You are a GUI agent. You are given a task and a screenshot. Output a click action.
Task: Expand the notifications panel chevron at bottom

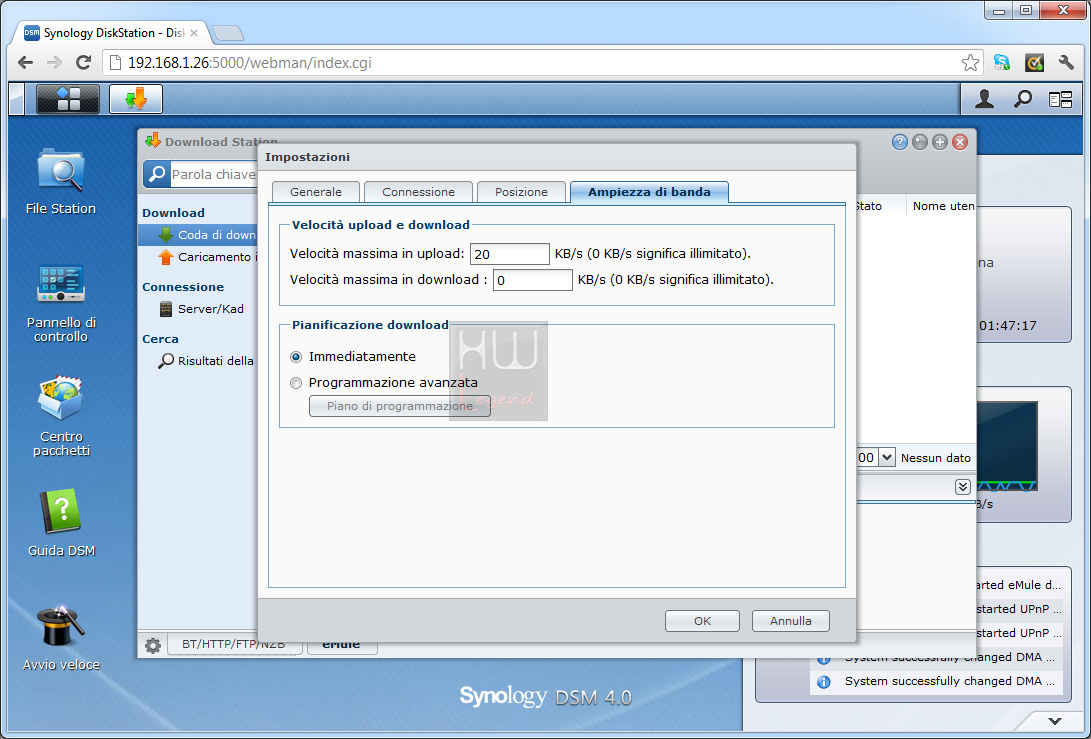(x=1055, y=721)
